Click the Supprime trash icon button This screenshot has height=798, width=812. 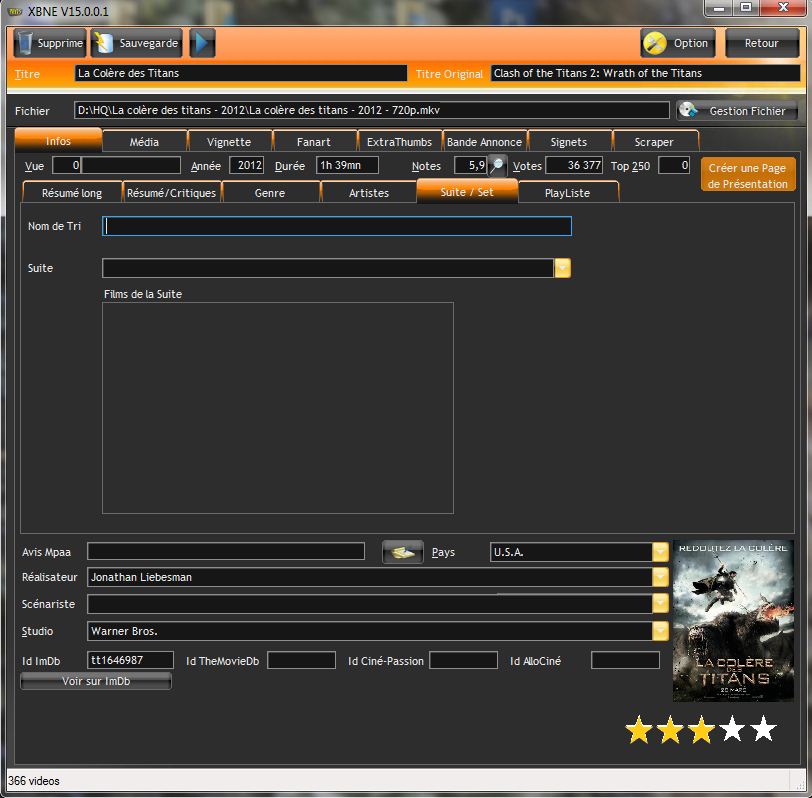(x=50, y=43)
